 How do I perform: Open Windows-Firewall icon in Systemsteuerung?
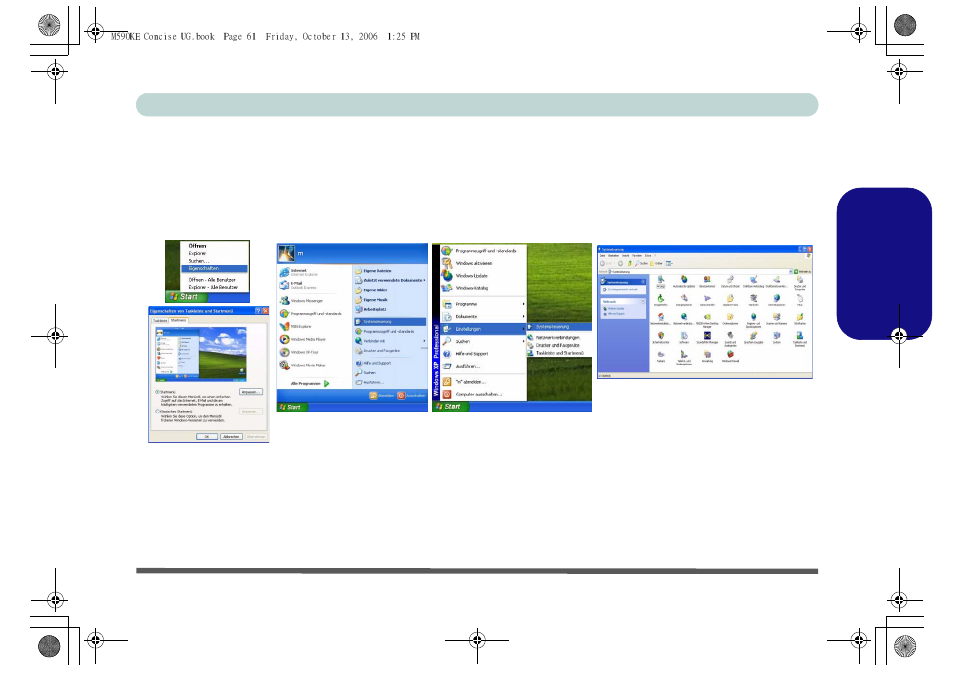point(732,354)
